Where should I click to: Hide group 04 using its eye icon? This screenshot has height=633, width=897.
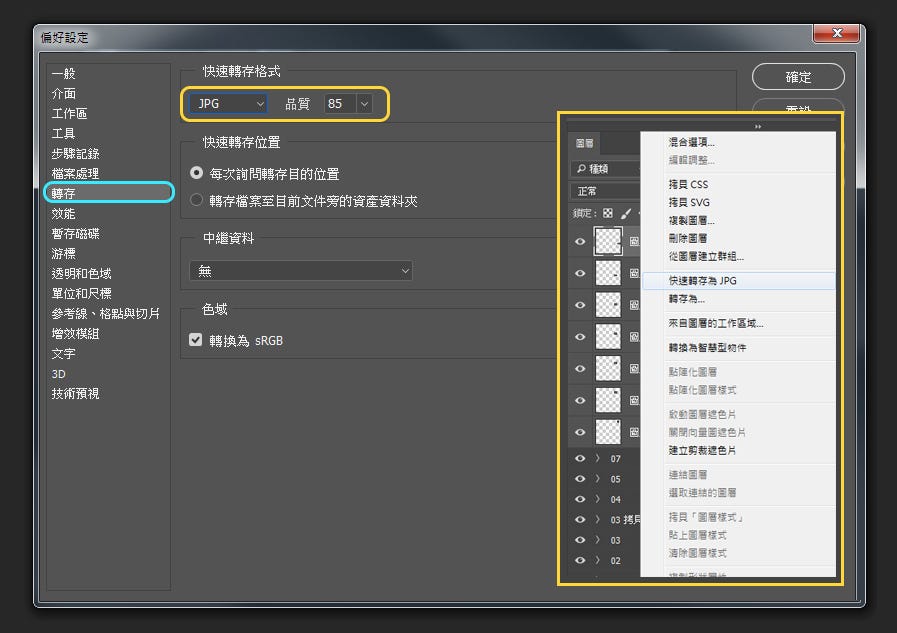[580, 499]
